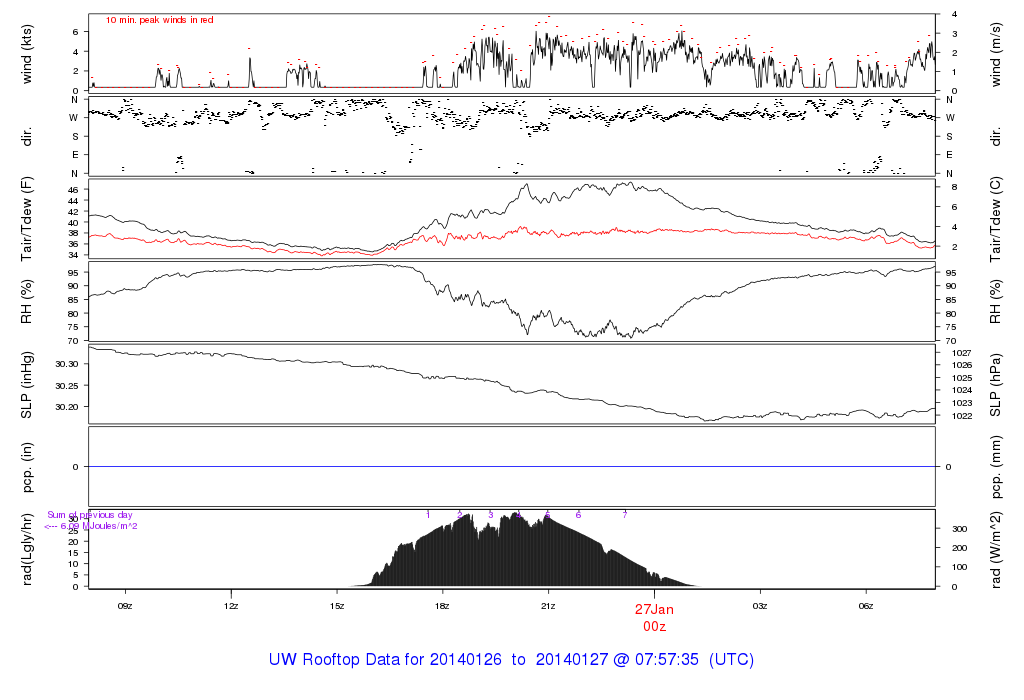Viewport: 1024px width, 700px height.
Task: Click the purple 'Sum of previous day' text
Action: click(x=90, y=516)
